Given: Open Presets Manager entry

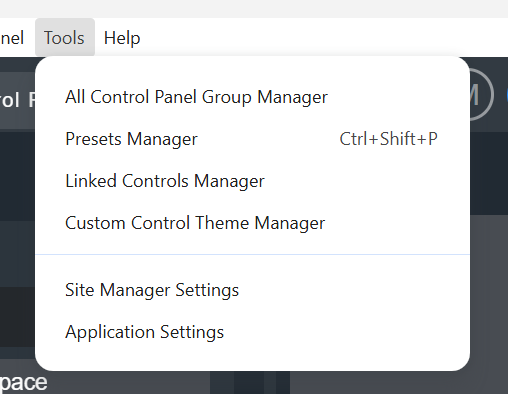Looking at the screenshot, I should click(252, 139).
